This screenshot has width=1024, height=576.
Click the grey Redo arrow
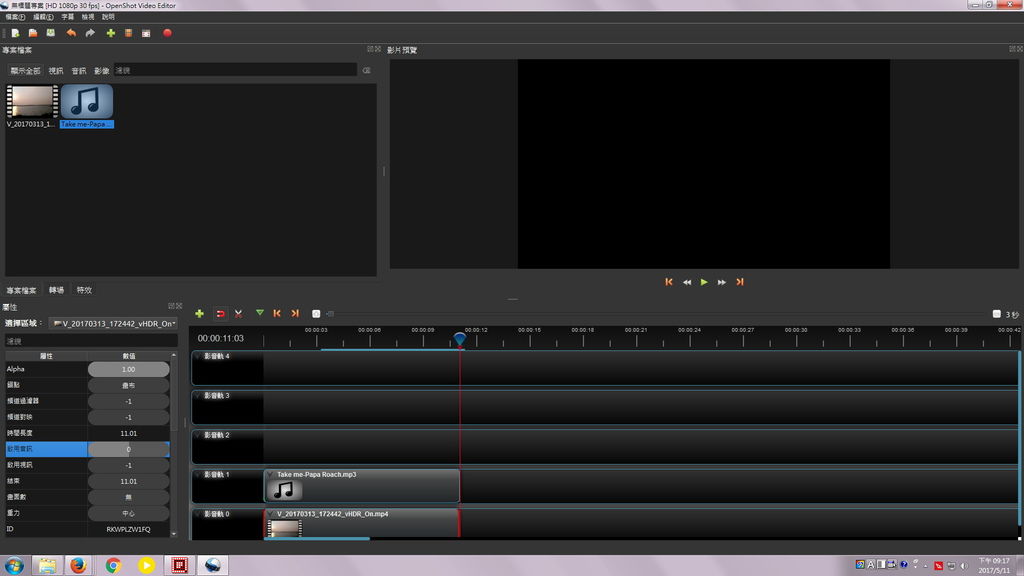click(90, 33)
